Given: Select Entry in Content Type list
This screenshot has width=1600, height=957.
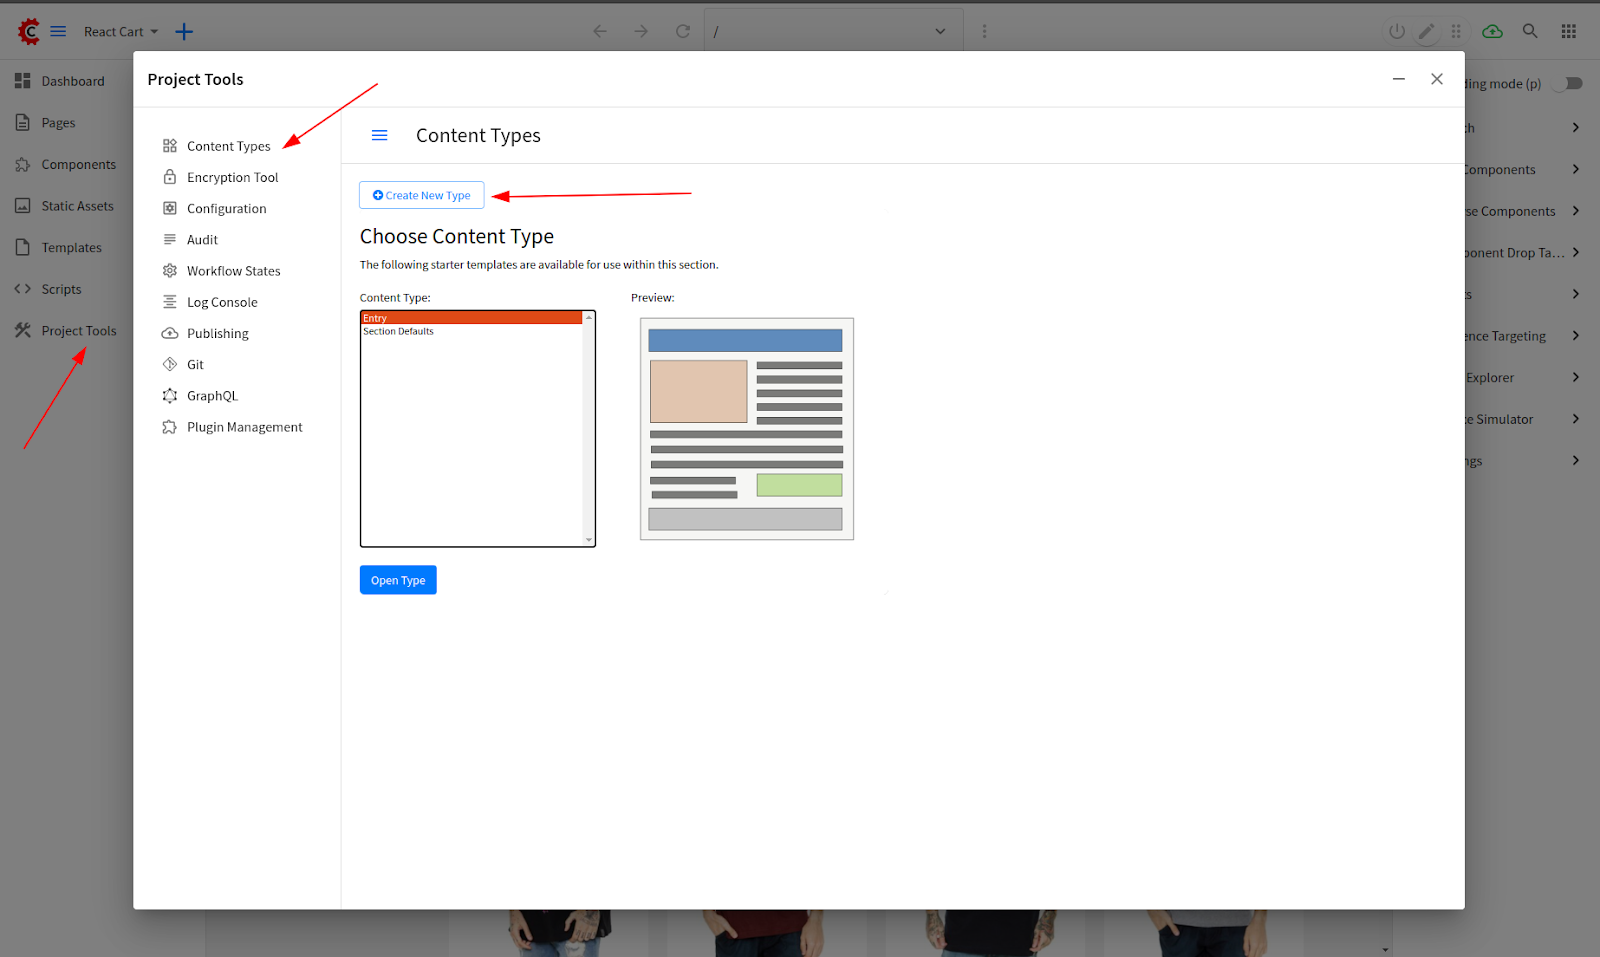Looking at the screenshot, I should click(470, 318).
